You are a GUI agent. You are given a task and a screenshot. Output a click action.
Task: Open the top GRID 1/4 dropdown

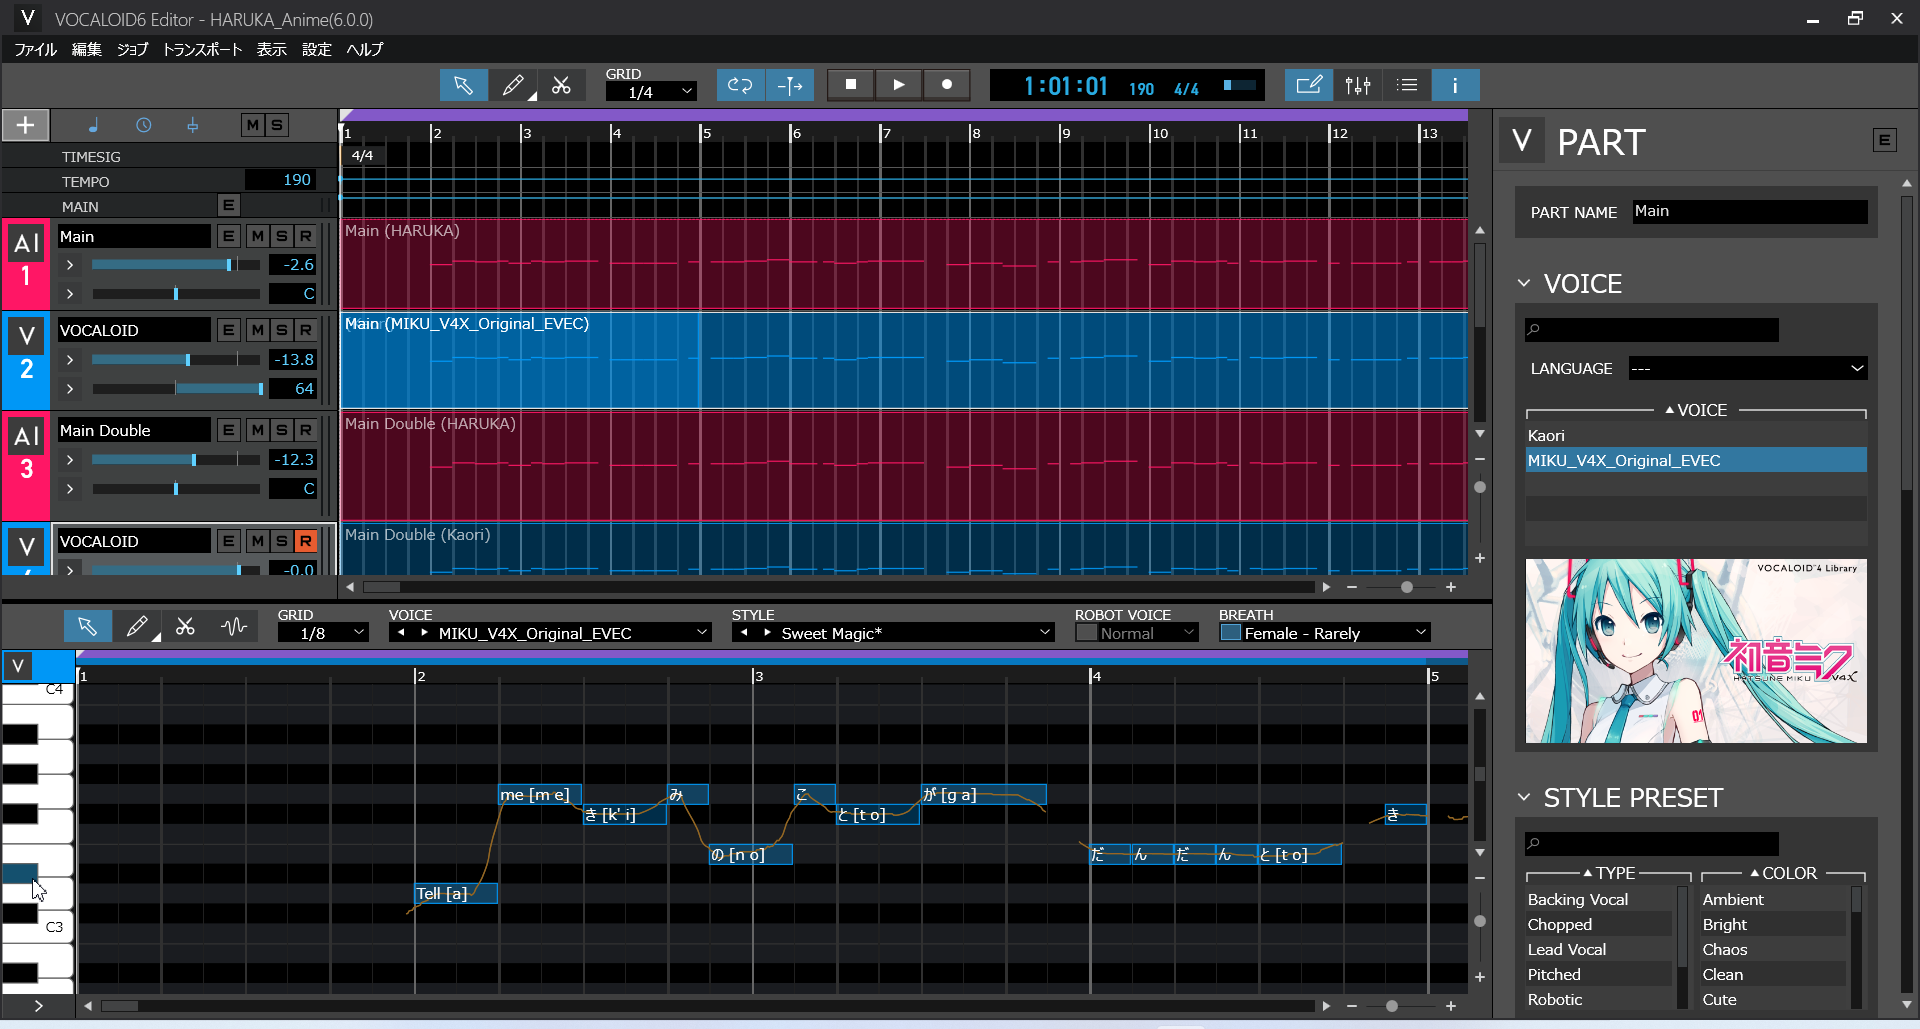[651, 92]
